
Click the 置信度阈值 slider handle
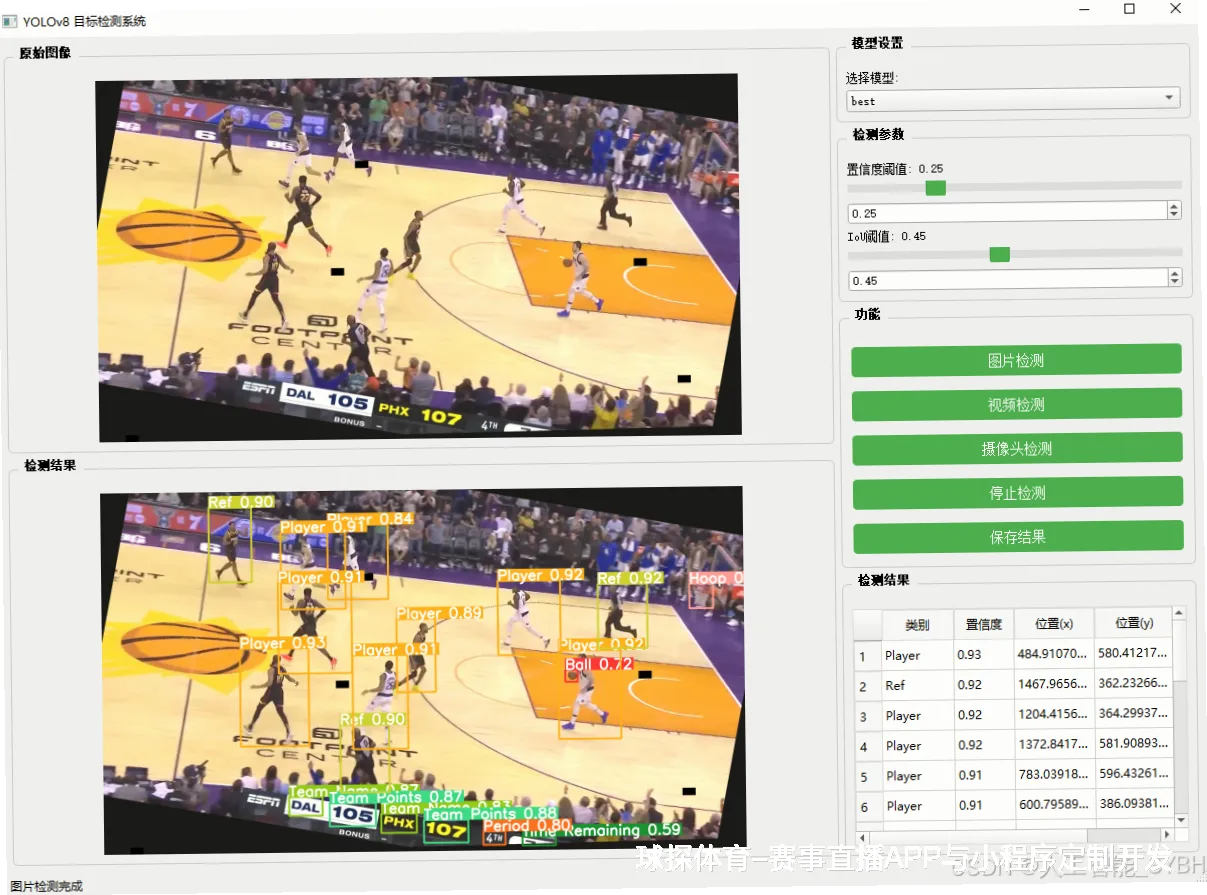935,187
